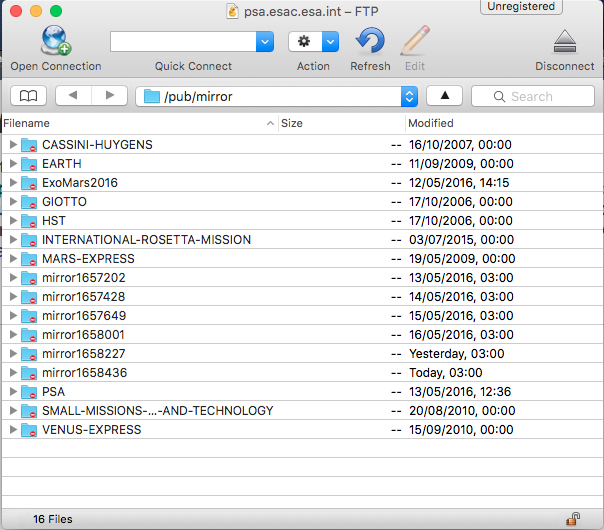
Task: Click the Open Connection globe icon
Action: point(56,40)
